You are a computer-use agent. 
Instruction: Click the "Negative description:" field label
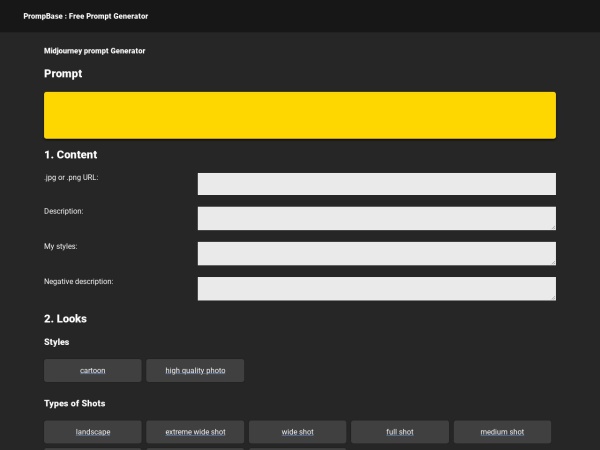coord(79,281)
